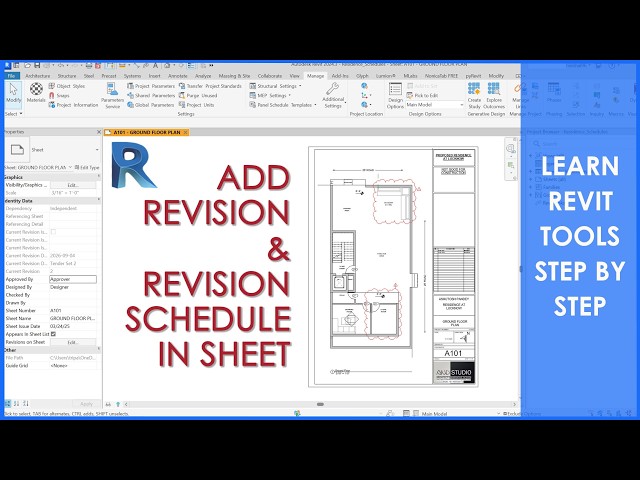Select the Modify arrow tool
Viewport: 640px width, 480px height.
(x=13, y=93)
